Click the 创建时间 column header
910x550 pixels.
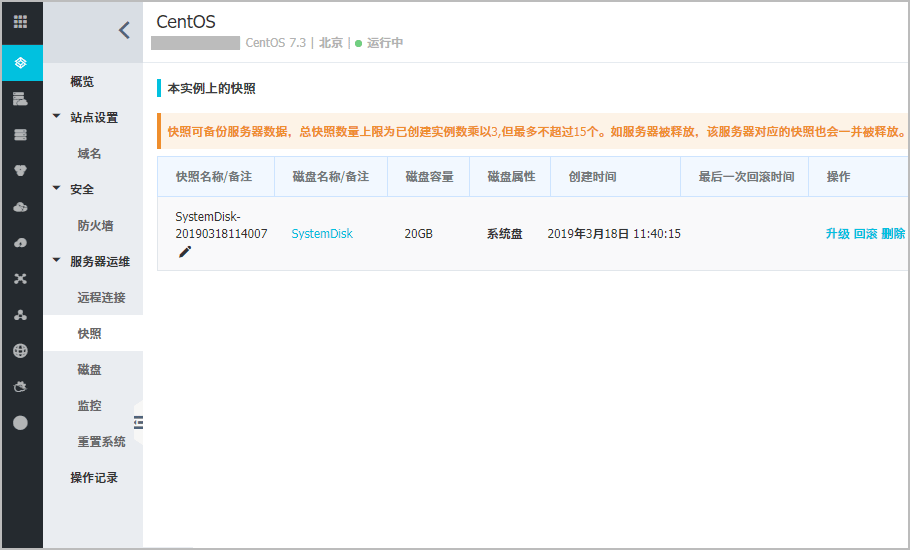(593, 177)
